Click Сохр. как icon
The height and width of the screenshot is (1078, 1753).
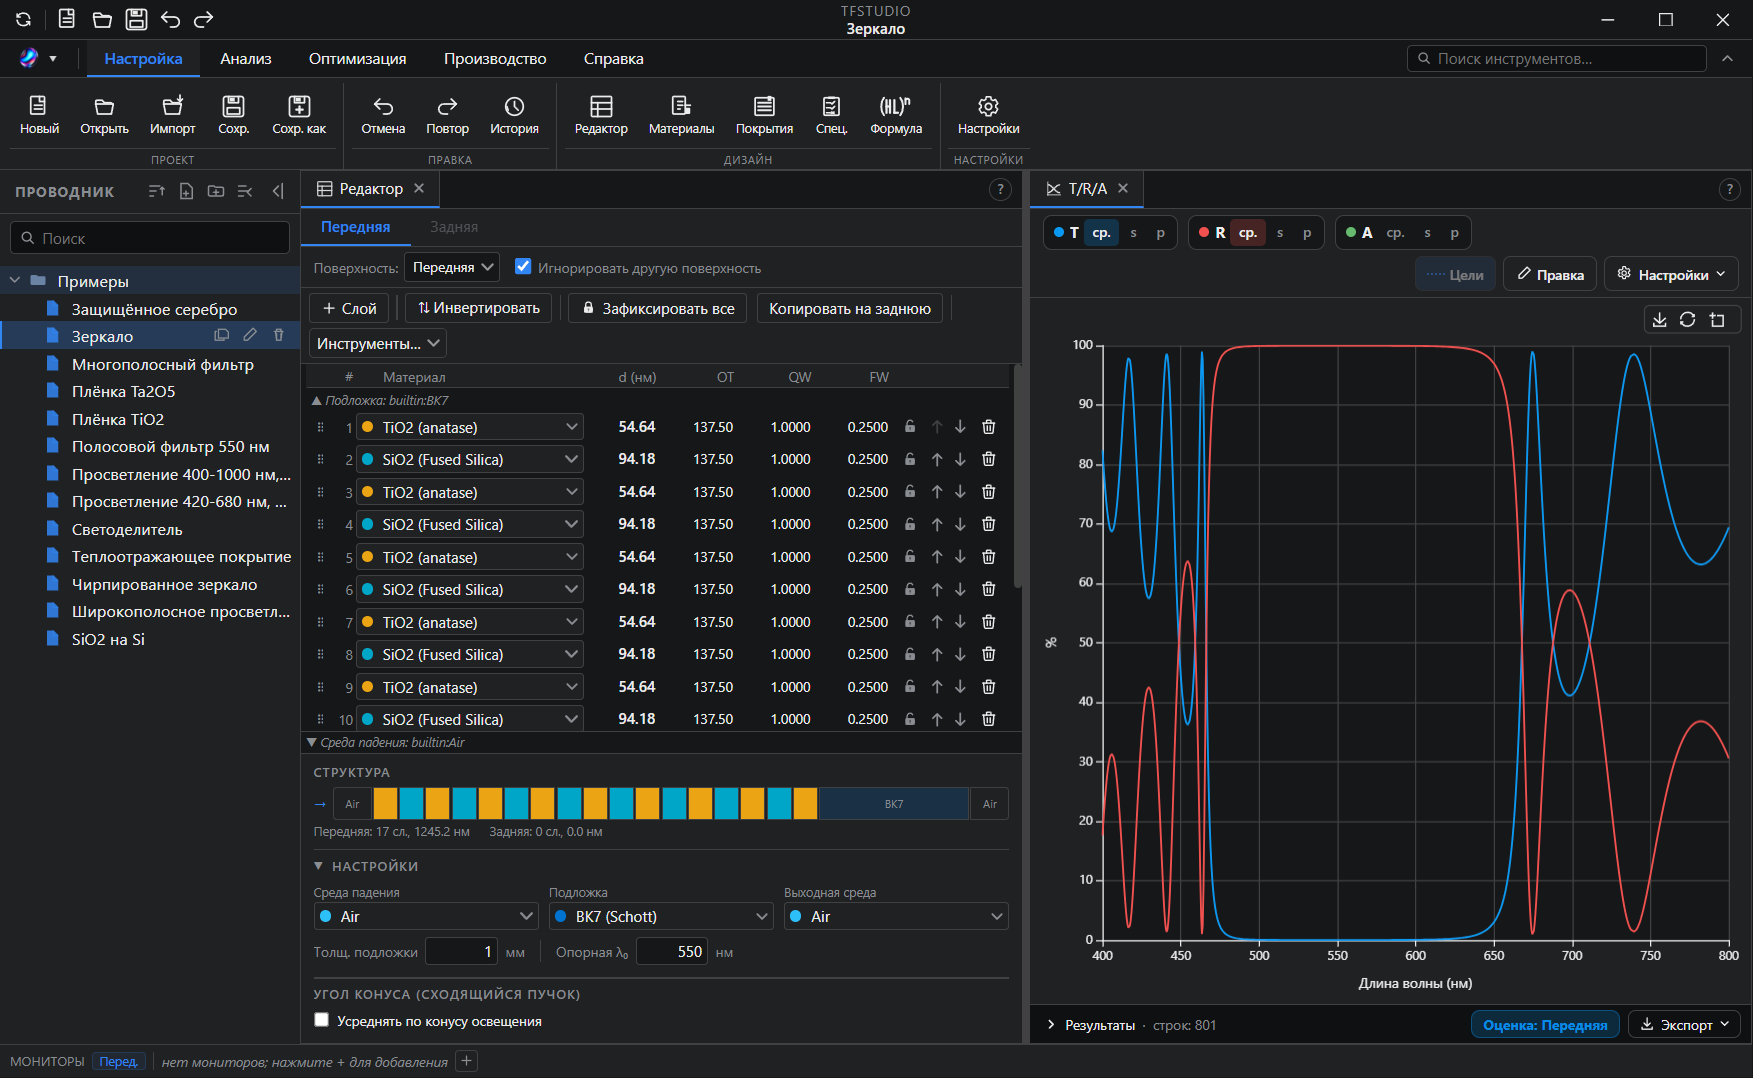[x=299, y=115]
